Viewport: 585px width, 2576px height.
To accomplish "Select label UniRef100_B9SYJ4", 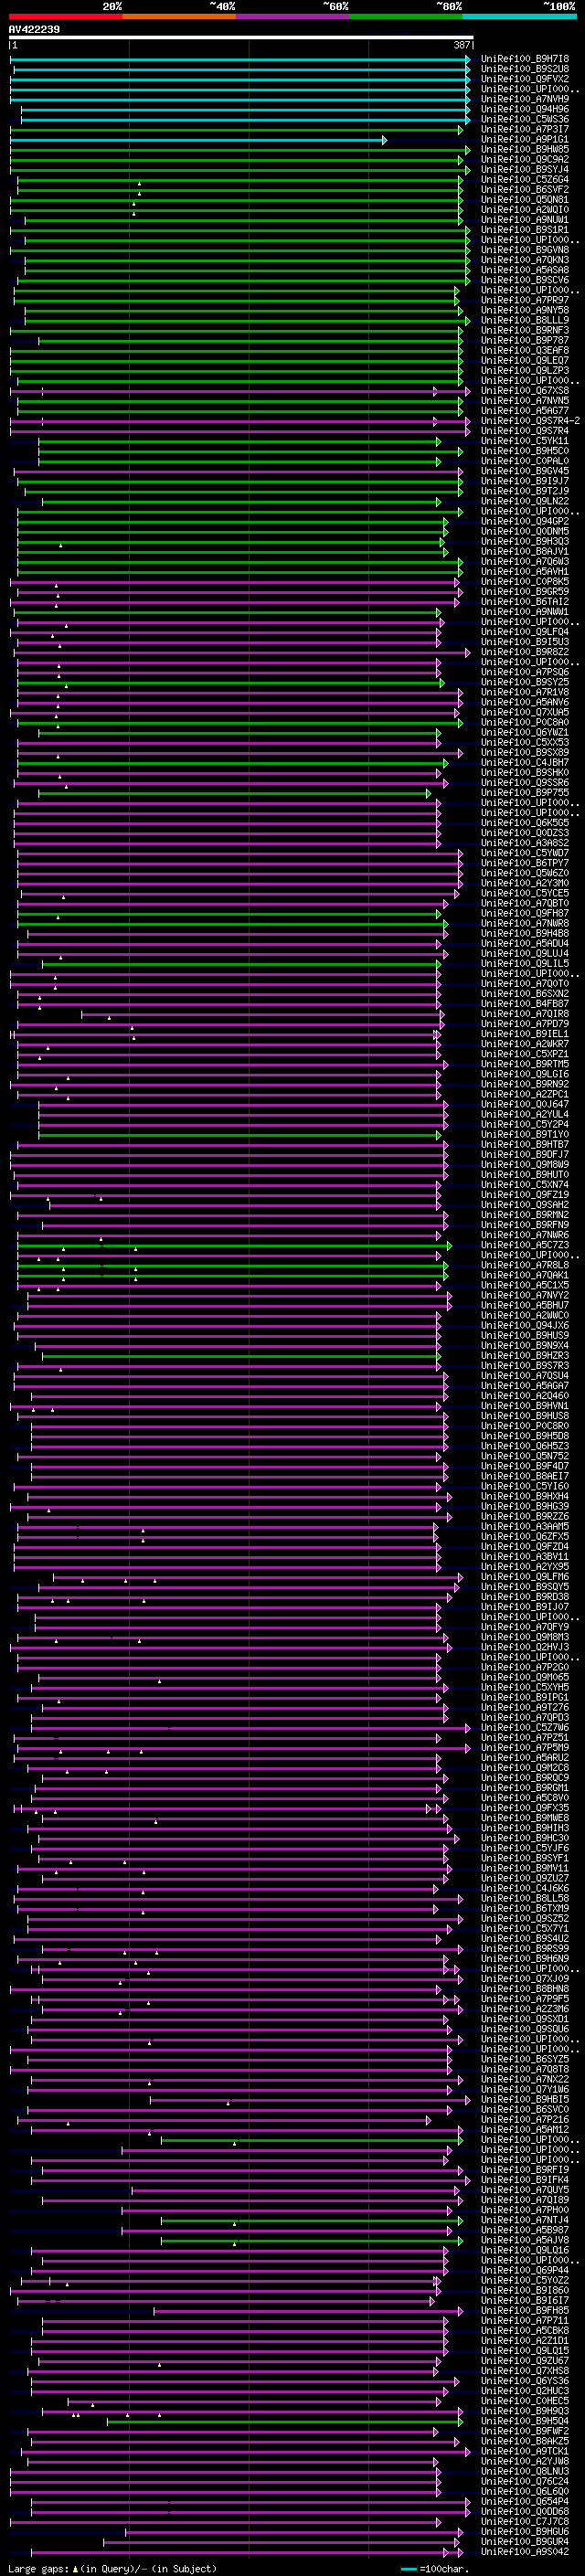I will 525,169.
